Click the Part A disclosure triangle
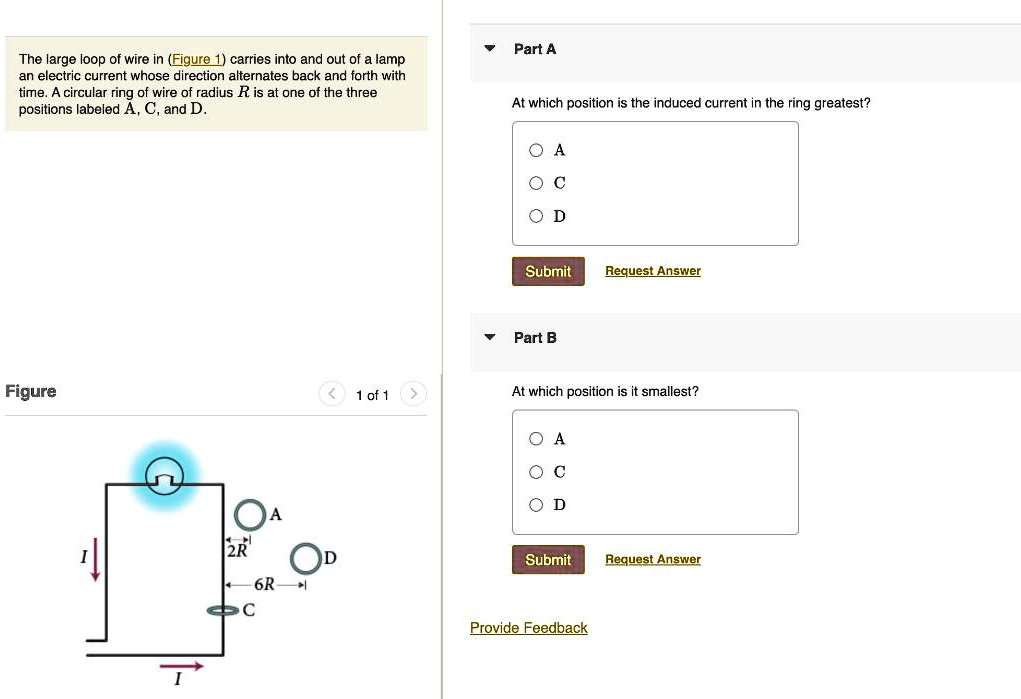This screenshot has height=699, width=1021. [489, 47]
